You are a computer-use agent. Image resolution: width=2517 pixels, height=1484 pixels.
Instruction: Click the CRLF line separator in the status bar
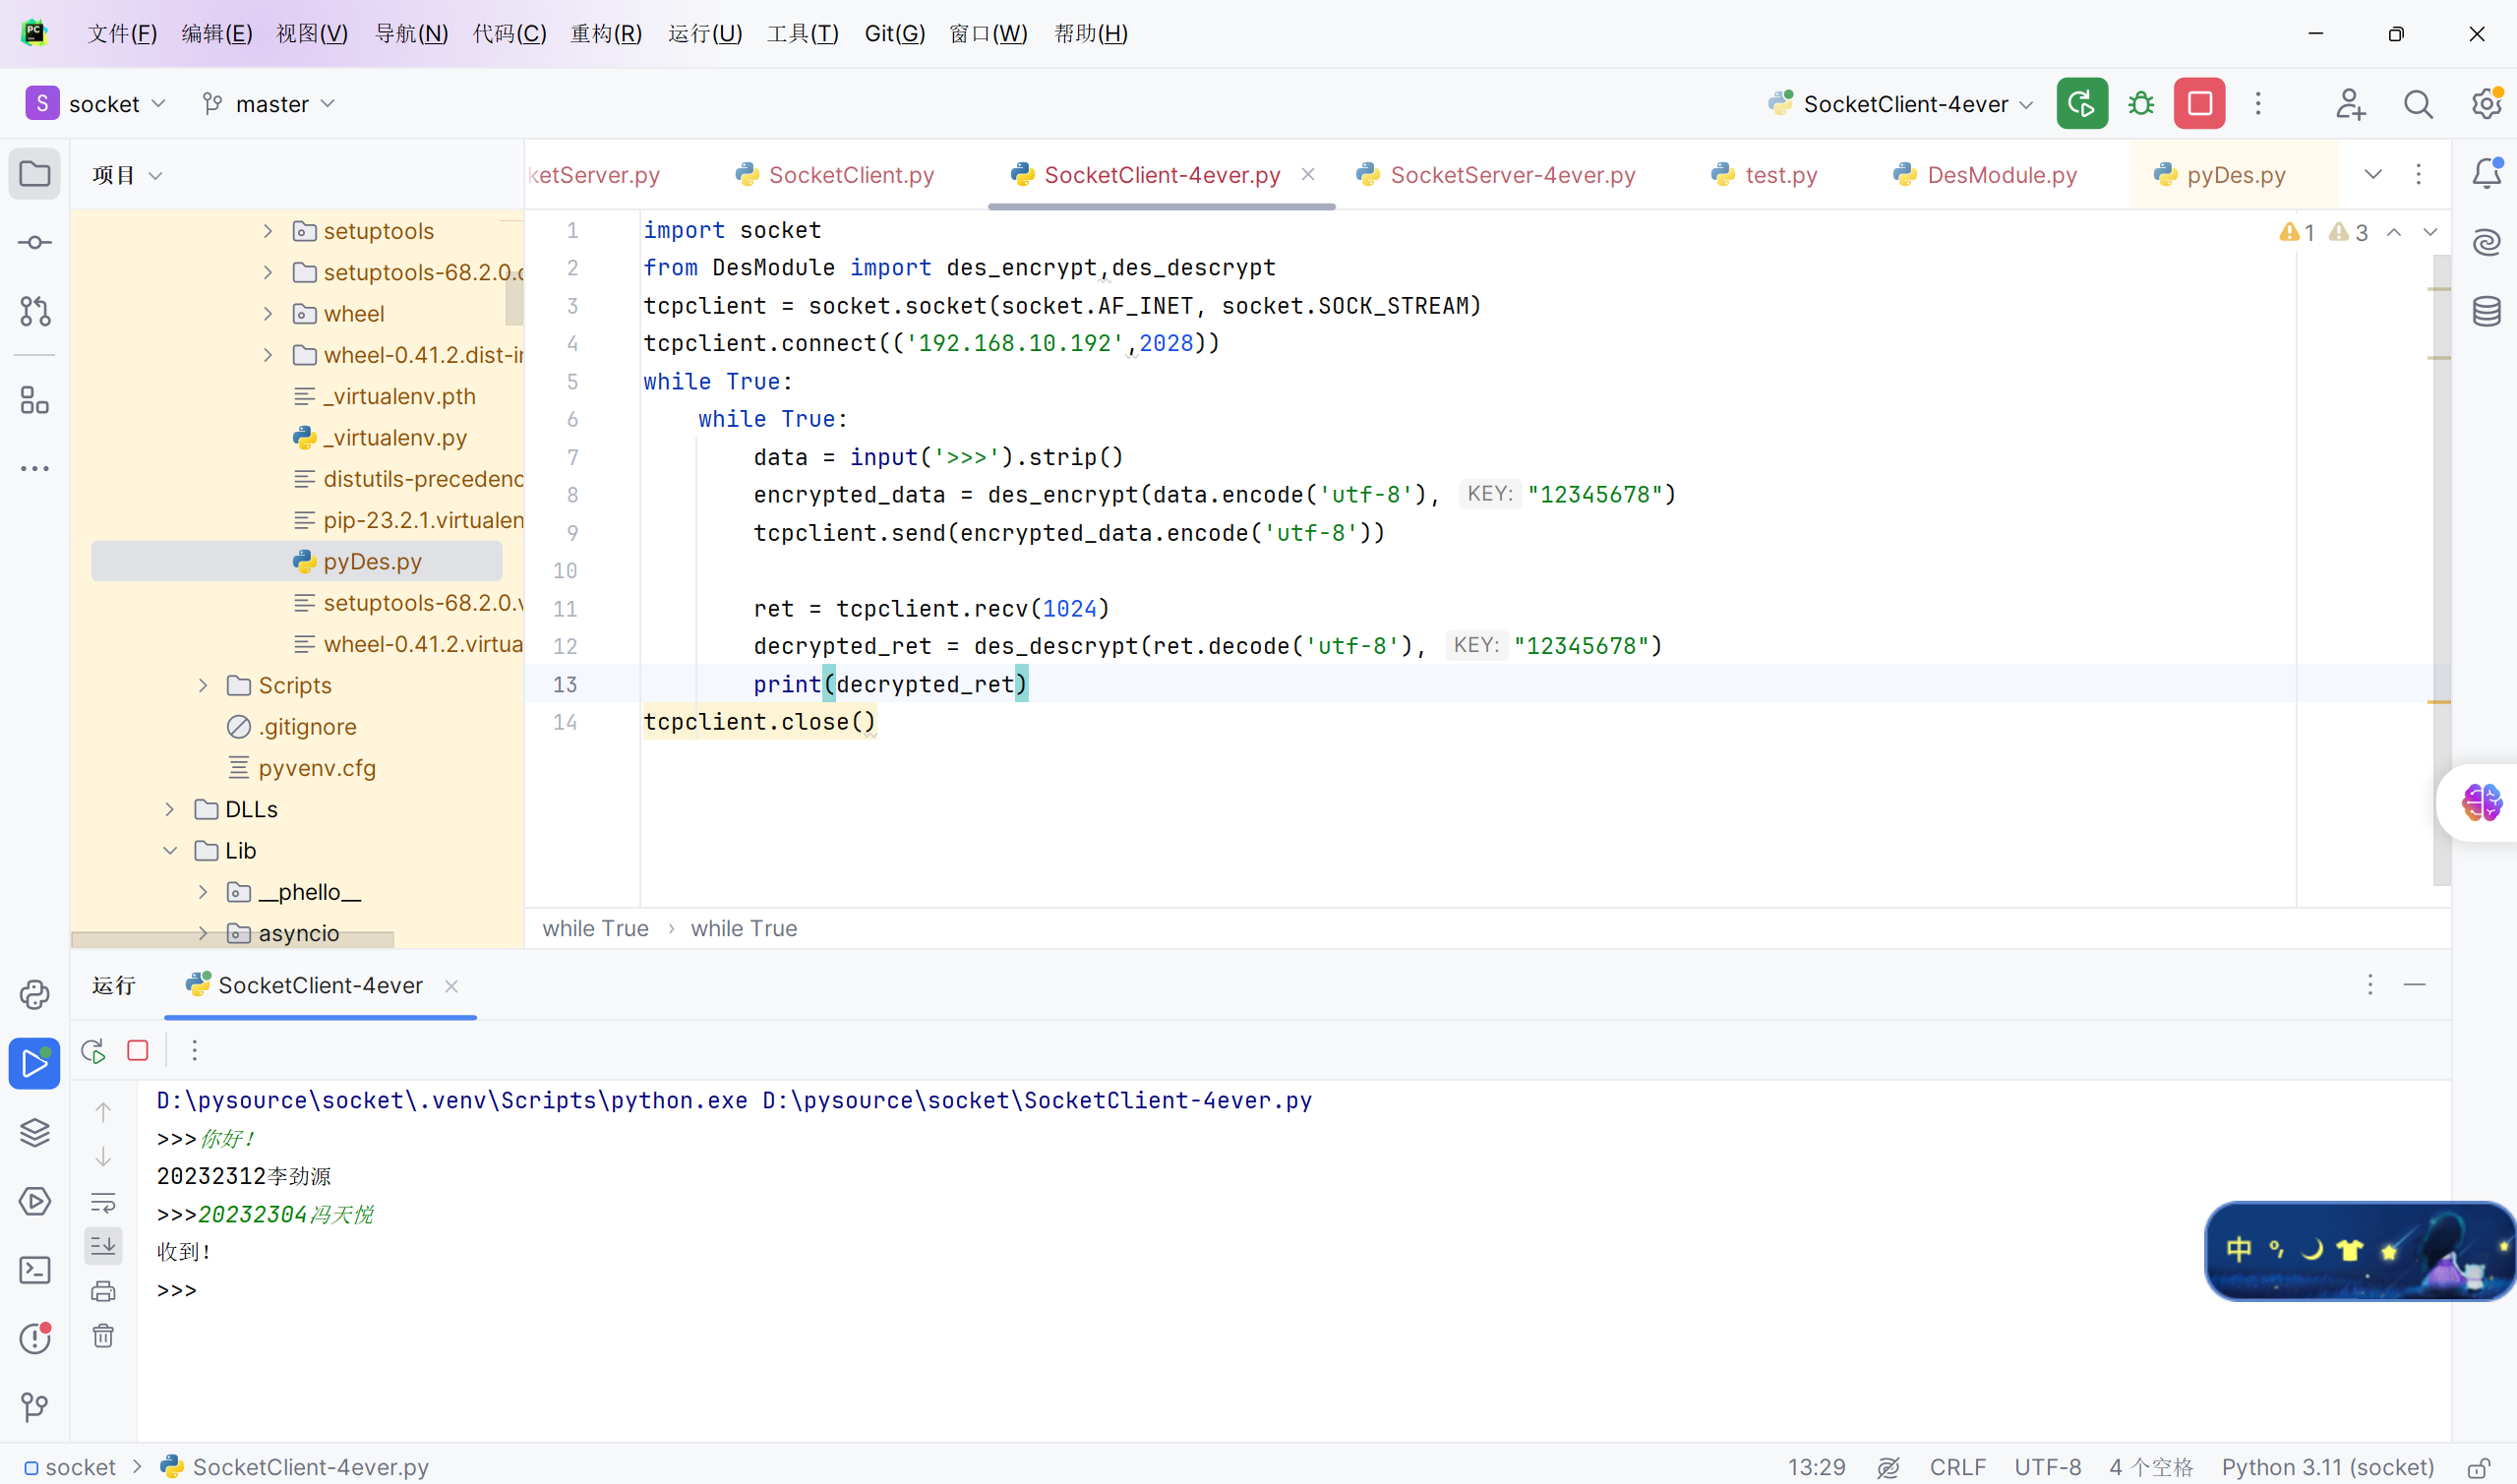[x=1957, y=1466]
